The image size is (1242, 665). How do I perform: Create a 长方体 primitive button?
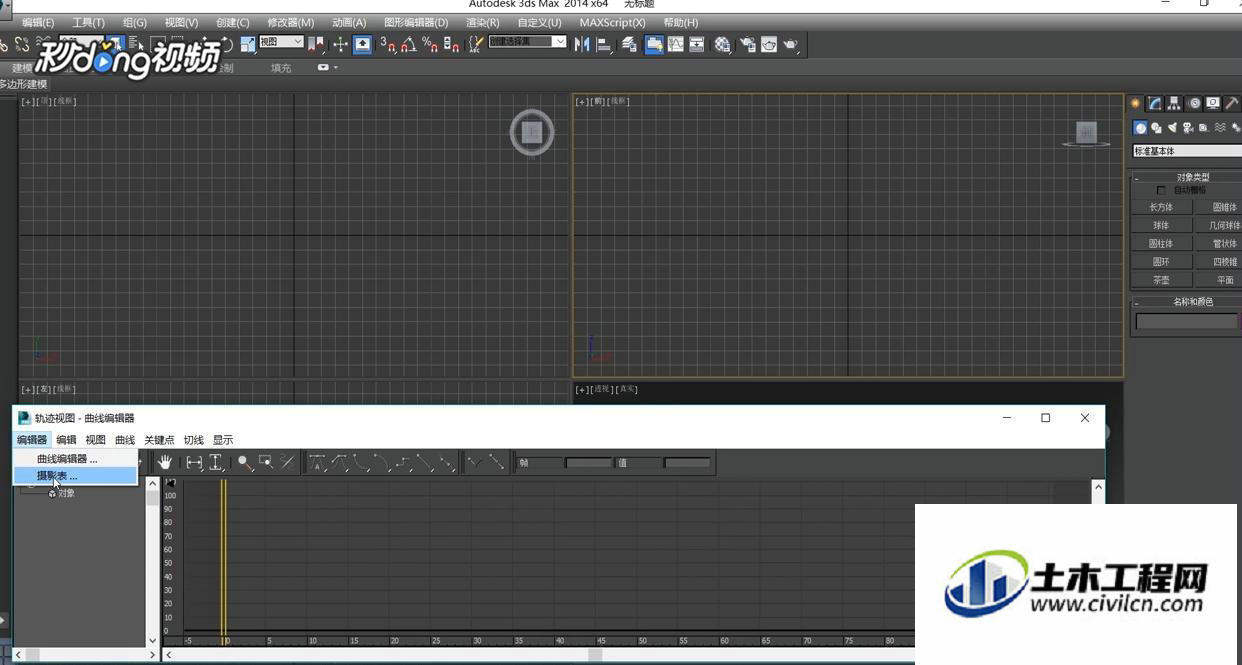(x=1161, y=207)
